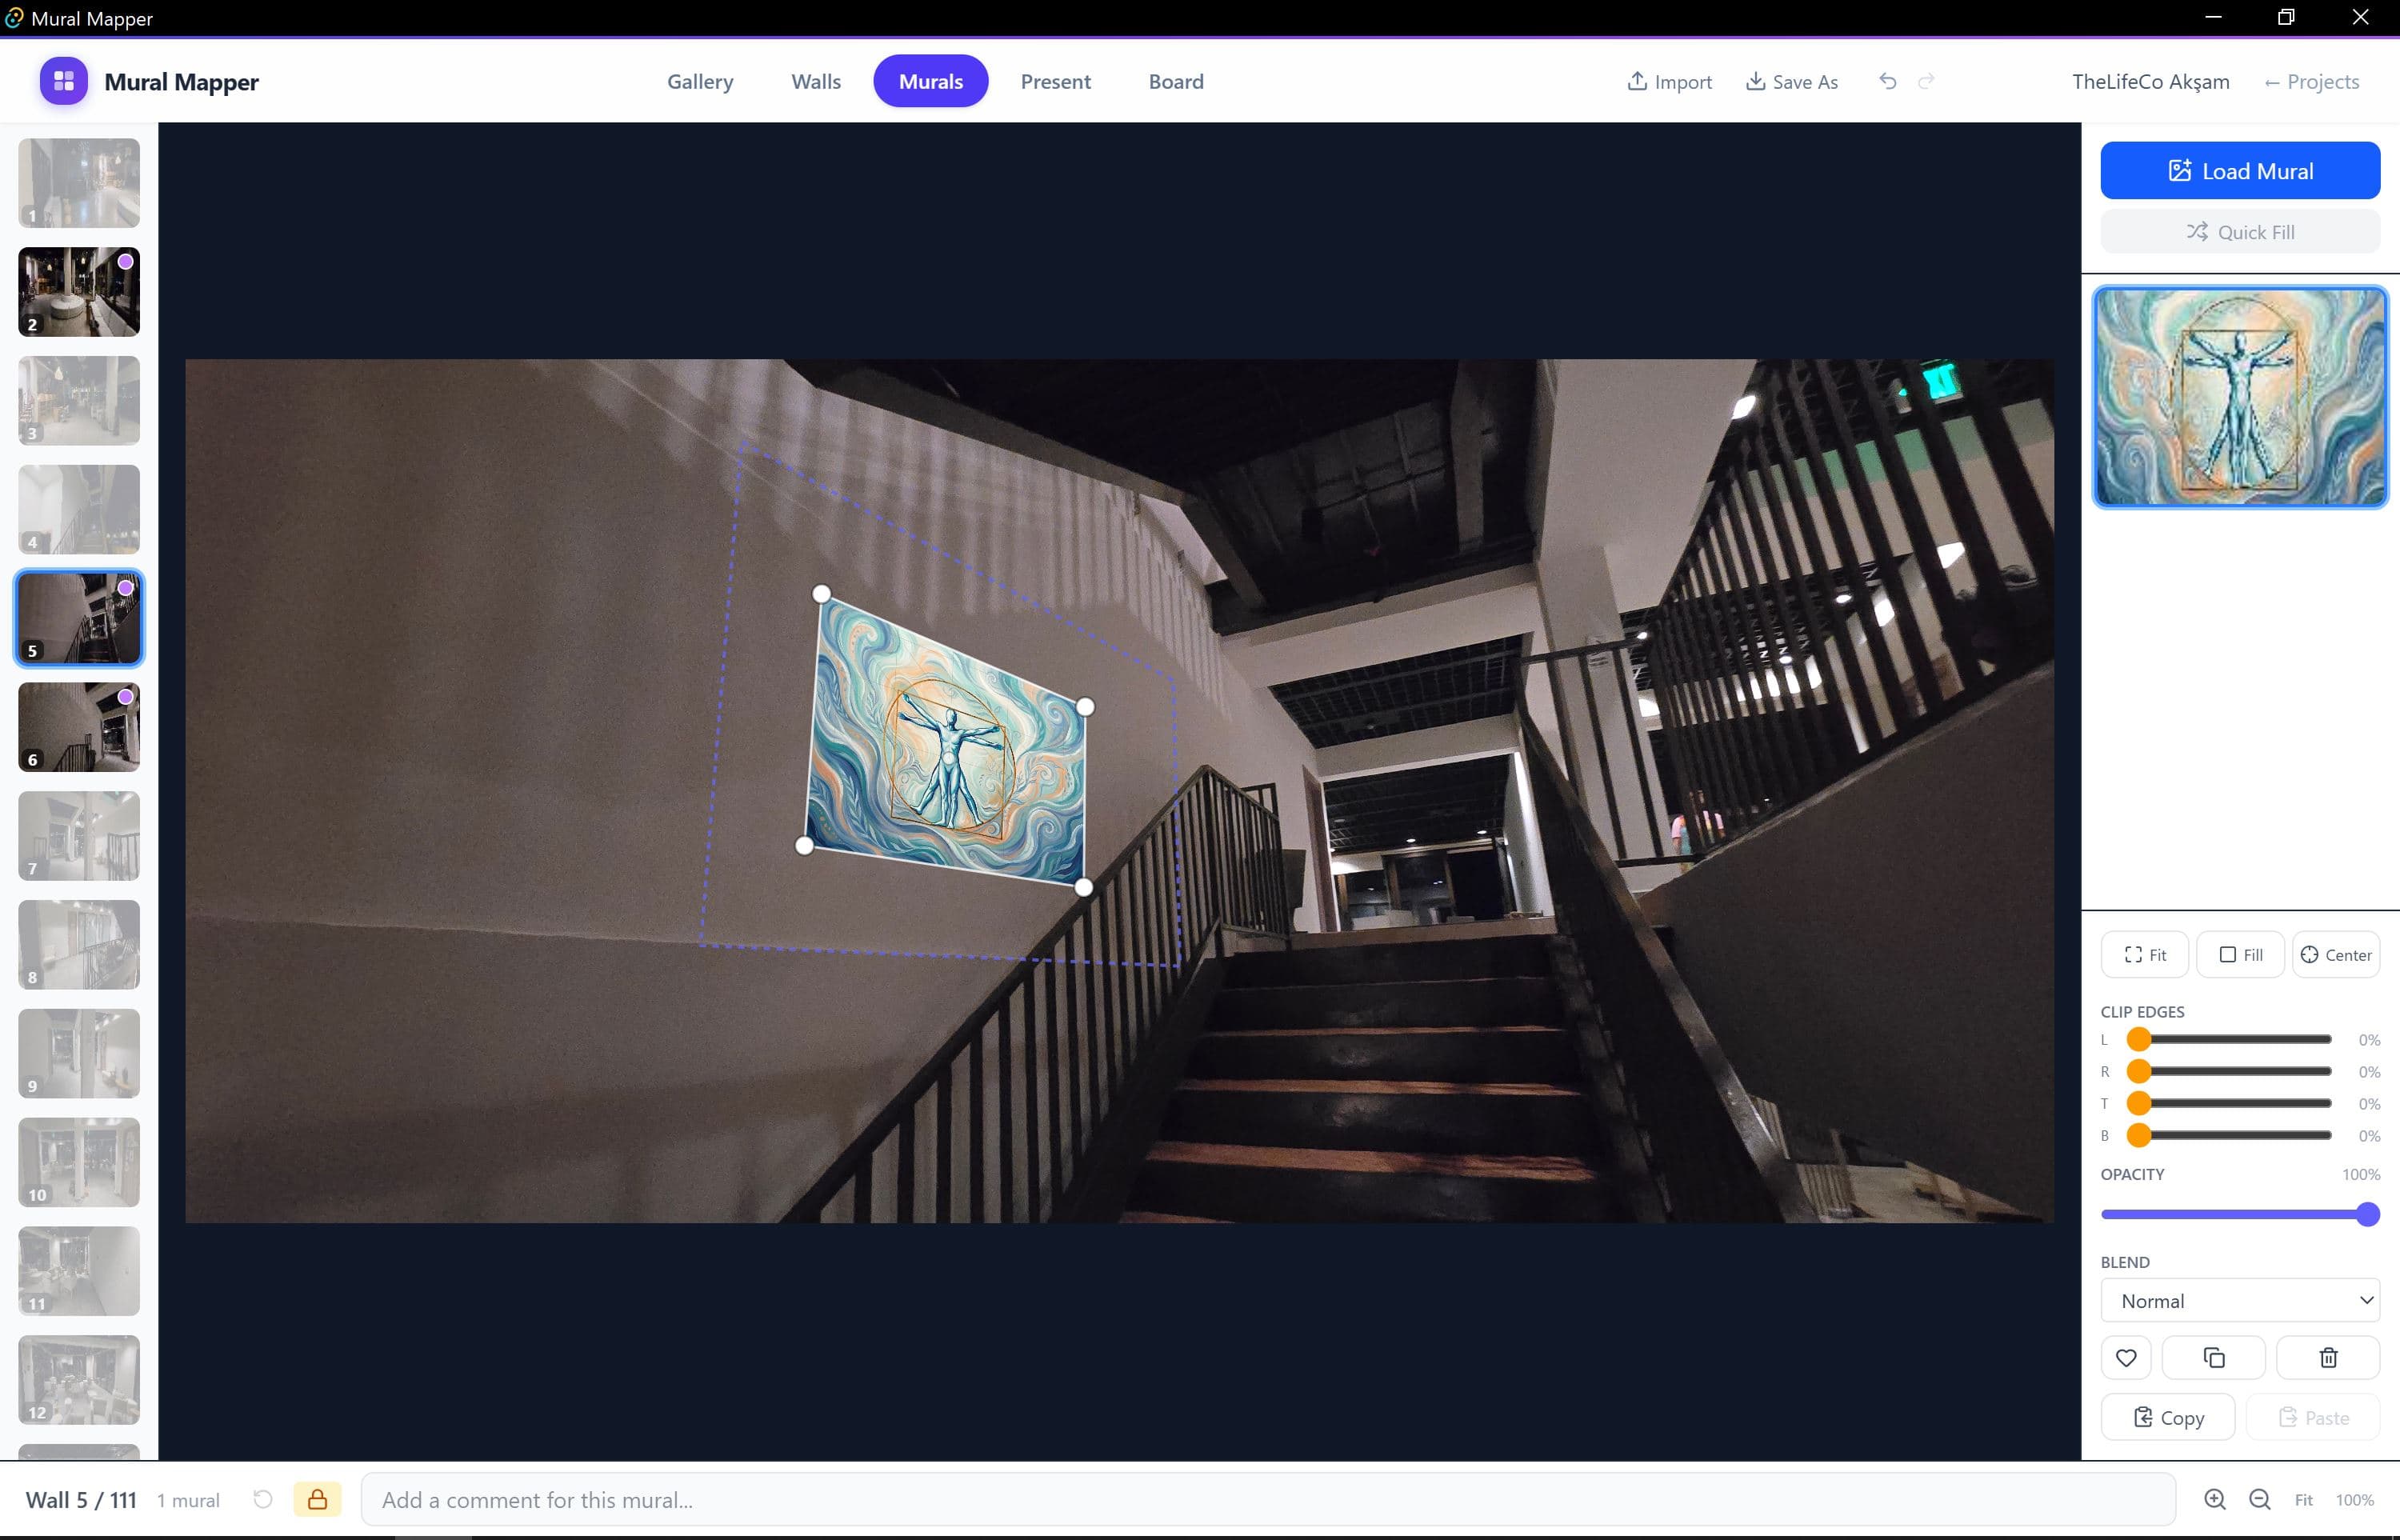Click the undo arrow in the top bar
2400x1540 pixels.
coord(1888,81)
